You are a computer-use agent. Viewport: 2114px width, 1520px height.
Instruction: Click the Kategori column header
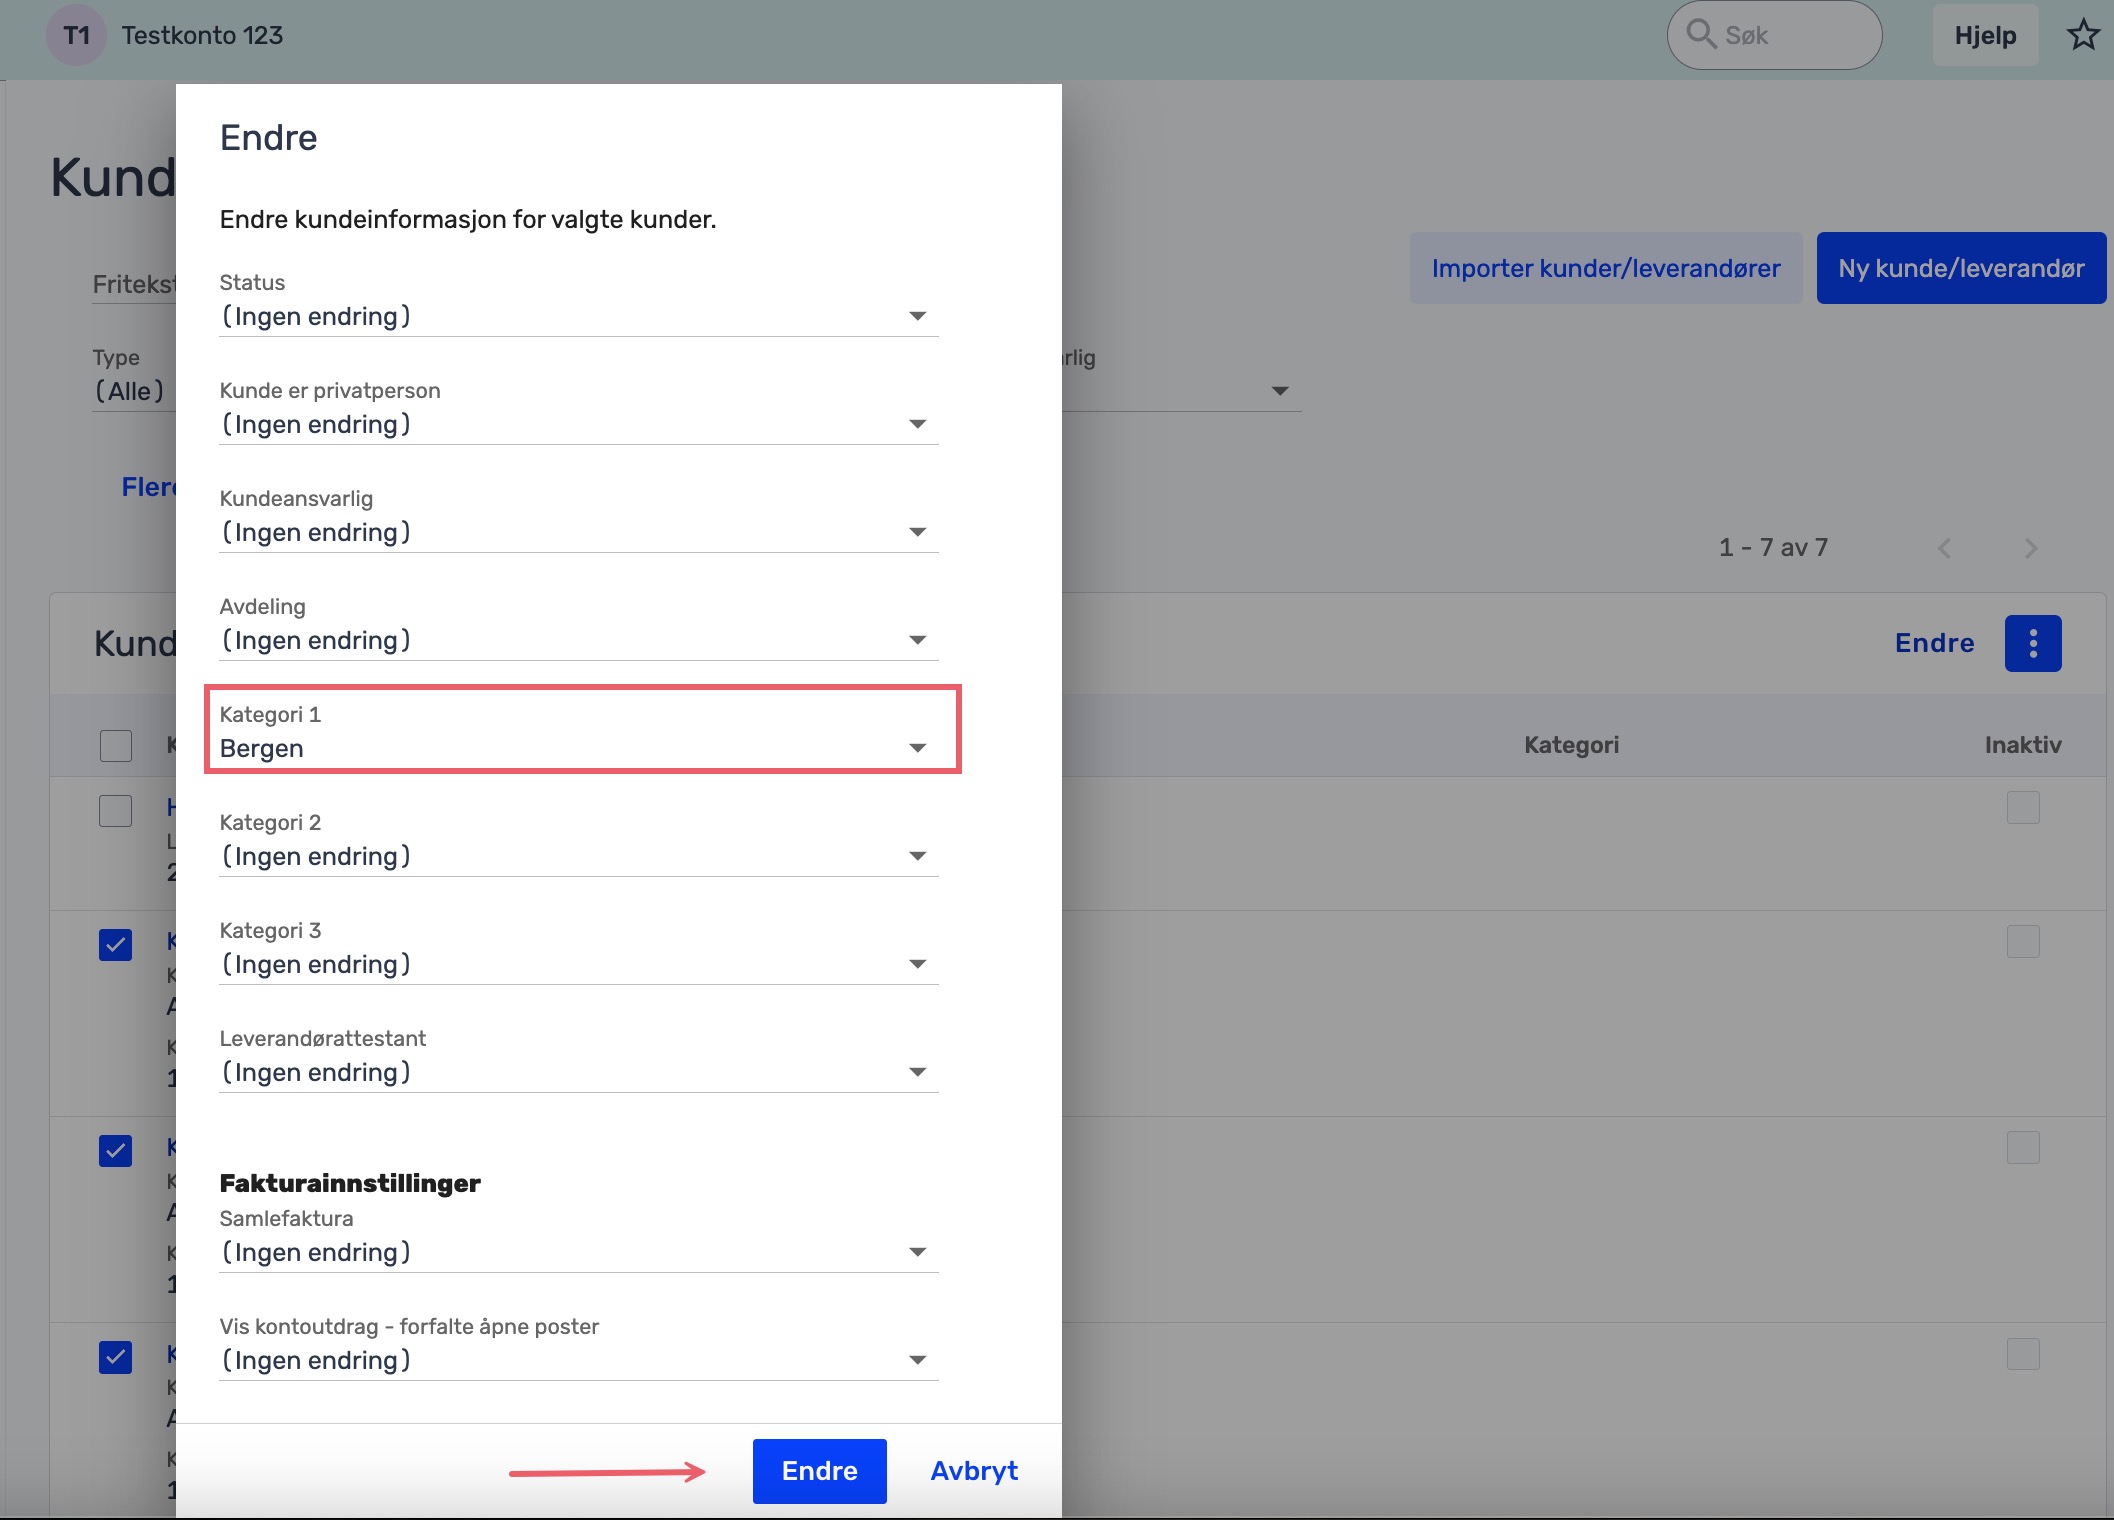point(1571,745)
